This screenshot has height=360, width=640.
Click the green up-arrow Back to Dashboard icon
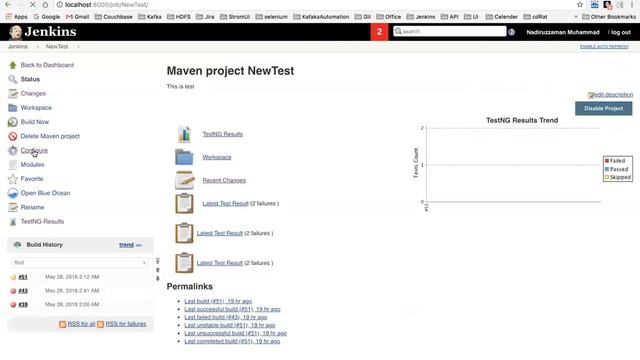point(13,65)
